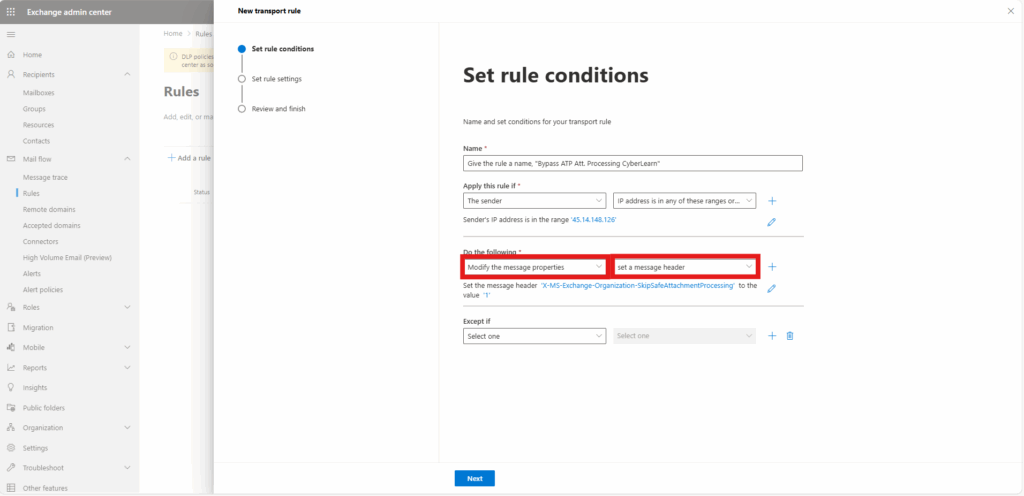
Task: Click the rule Name text field
Action: point(633,164)
